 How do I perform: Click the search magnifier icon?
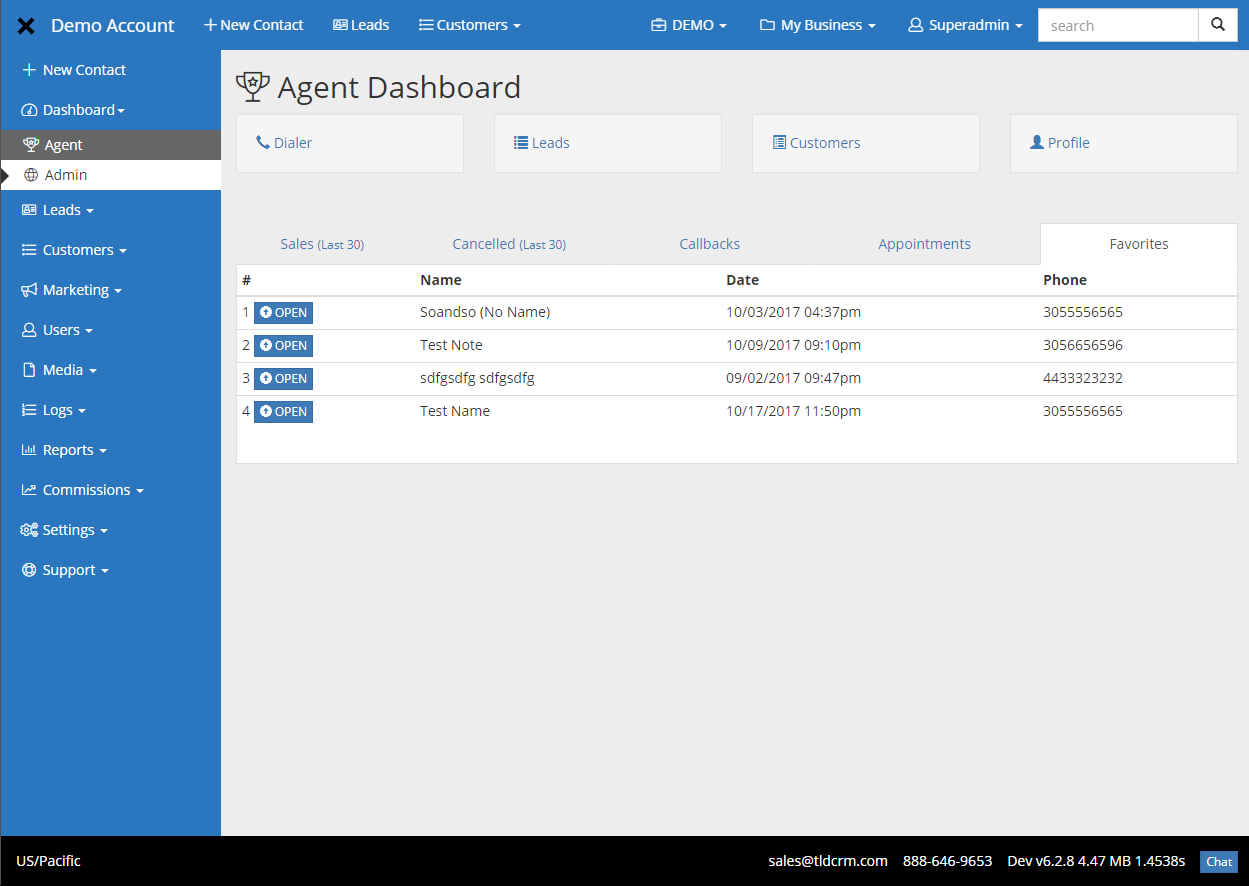(x=1217, y=25)
